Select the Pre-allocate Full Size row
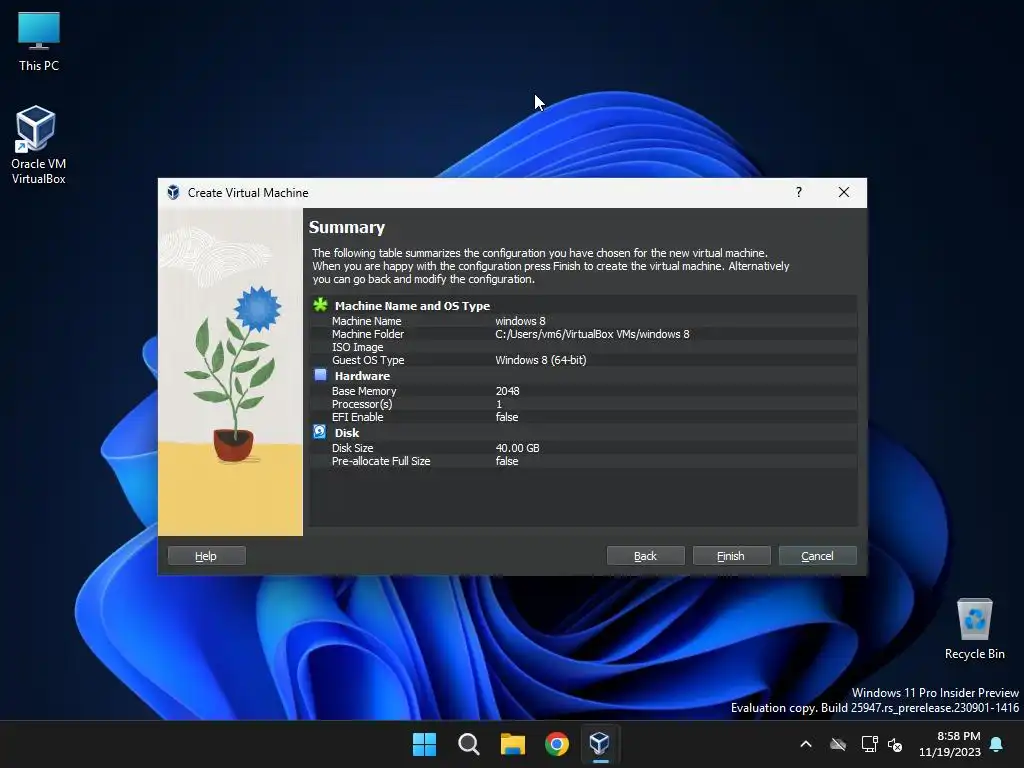 [x=583, y=461]
